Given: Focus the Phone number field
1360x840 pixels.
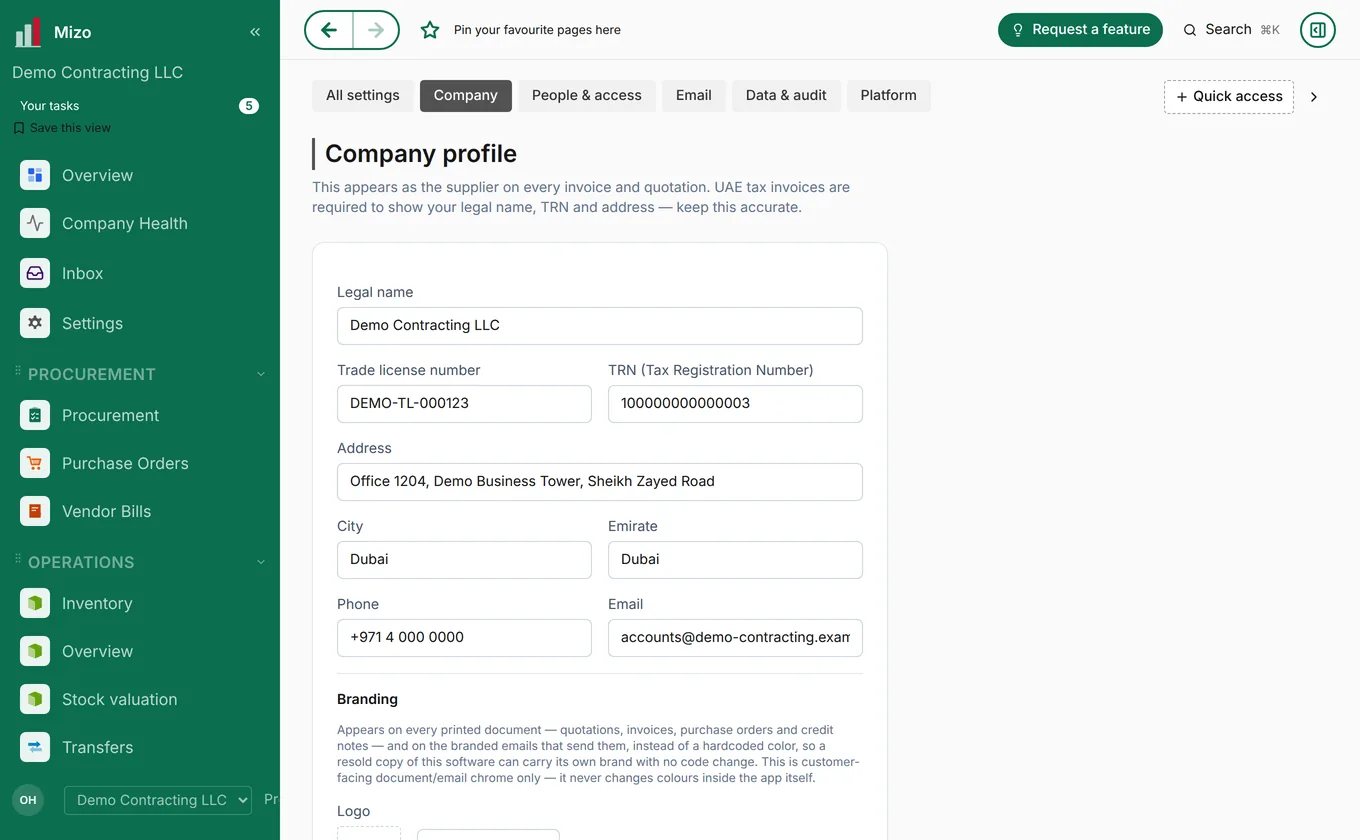Looking at the screenshot, I should click(x=464, y=638).
